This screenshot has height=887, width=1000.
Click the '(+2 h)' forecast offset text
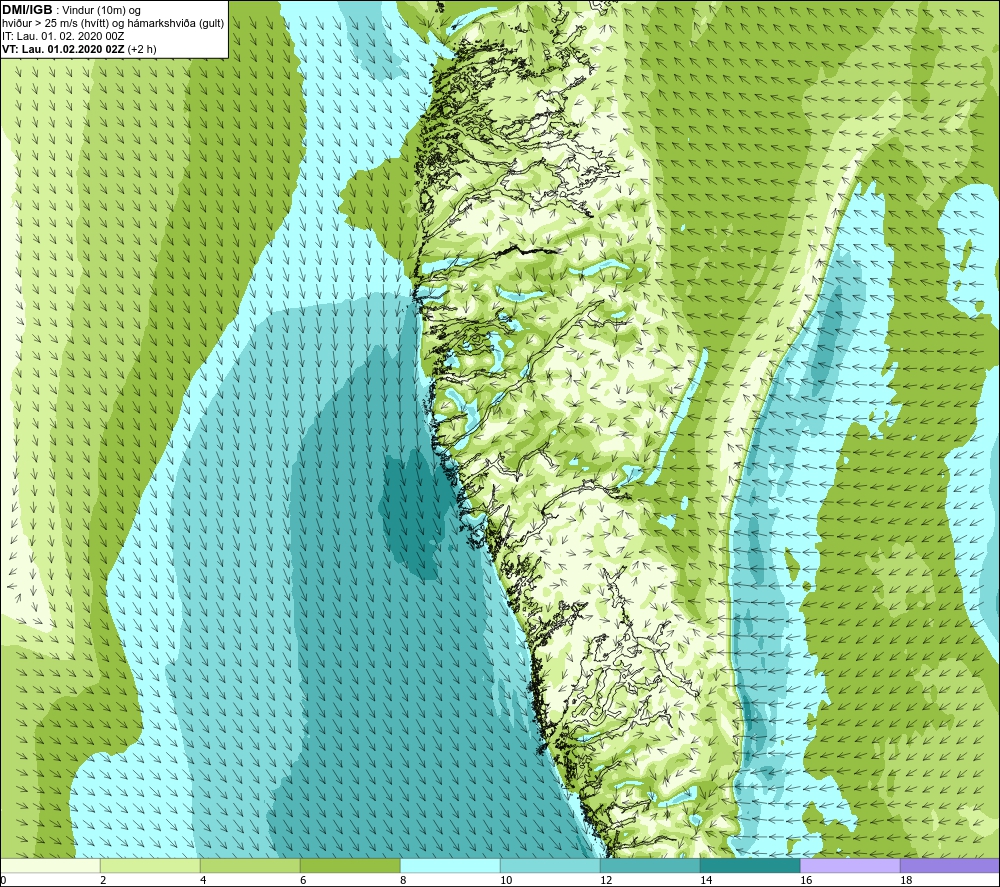click(142, 49)
